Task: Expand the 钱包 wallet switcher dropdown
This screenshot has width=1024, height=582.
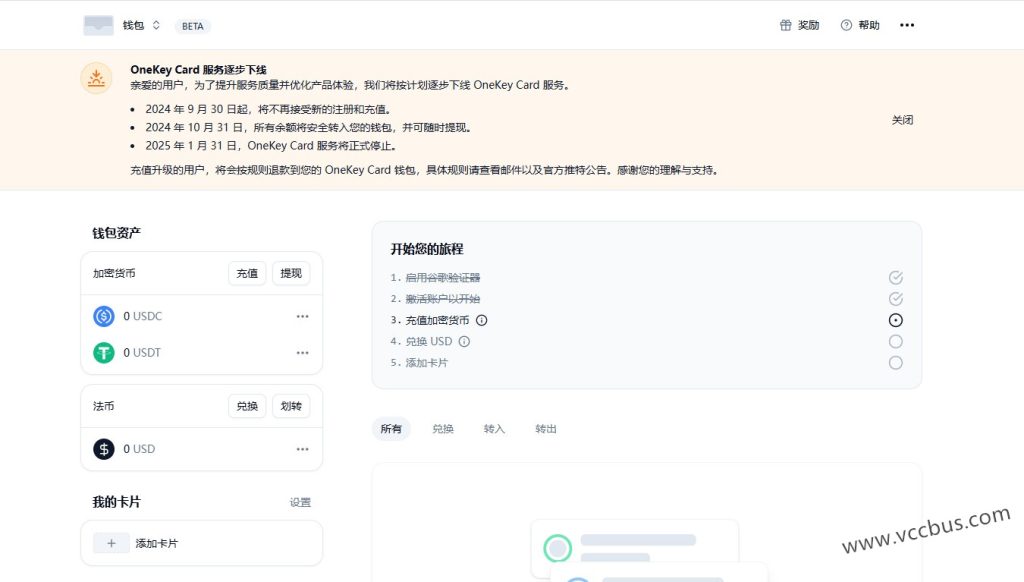Action: tap(156, 25)
